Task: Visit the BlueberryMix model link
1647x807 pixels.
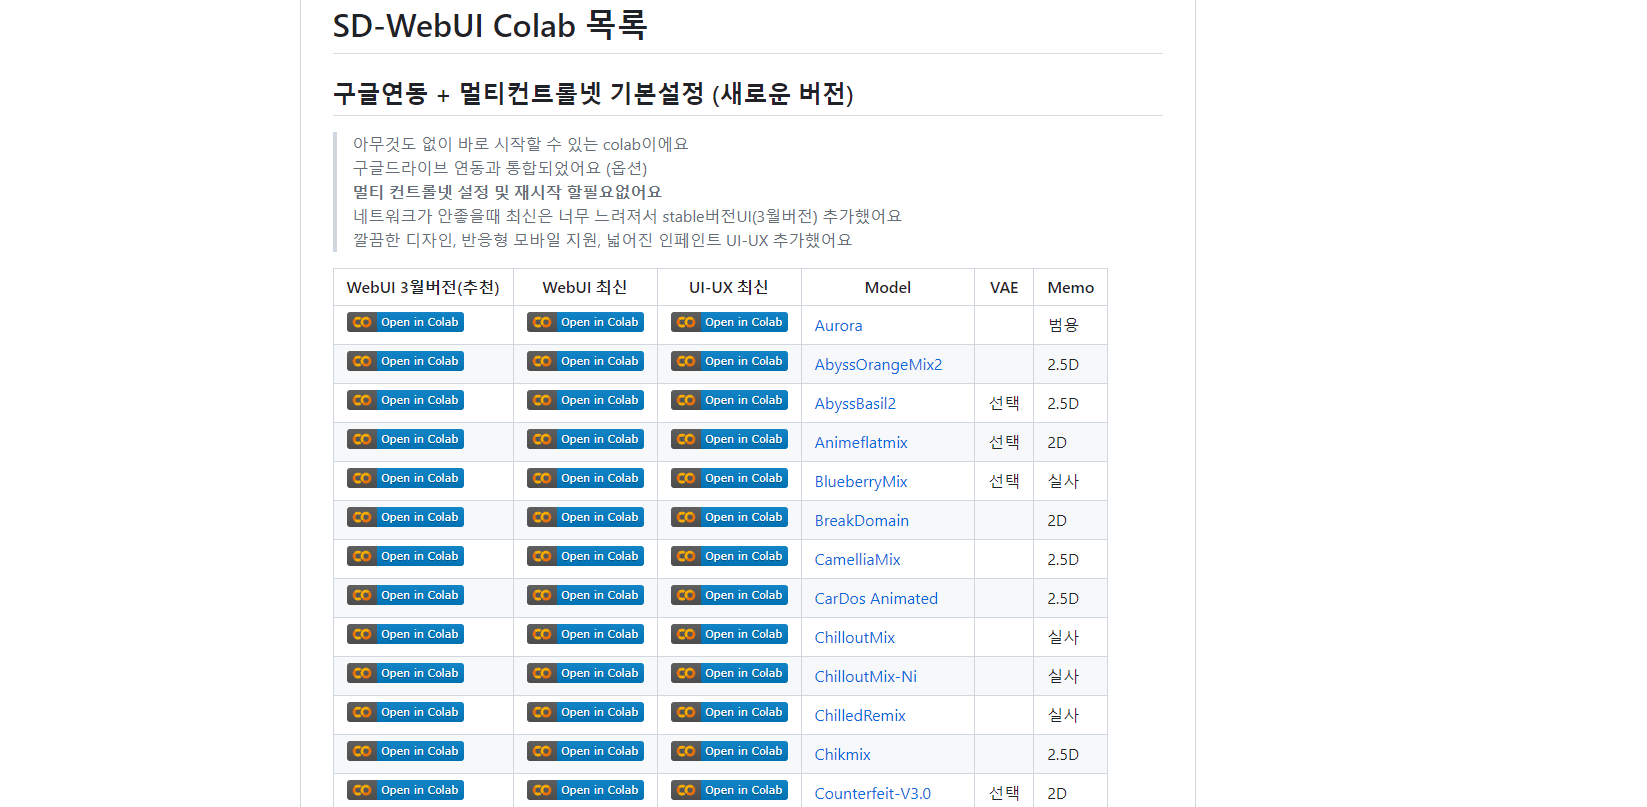Action: (x=861, y=481)
